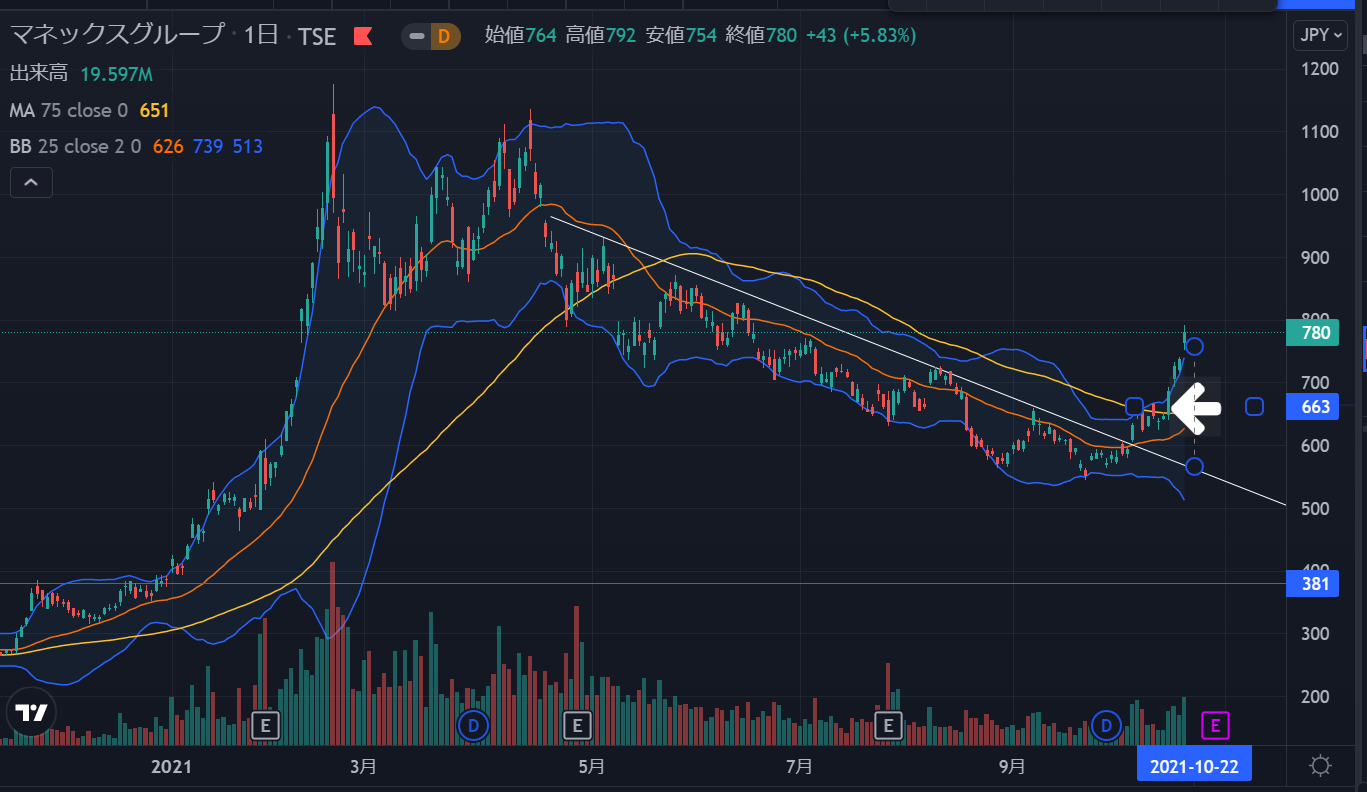Screen dimensions: 1367x792
Task: Open the JPY currency dropdown
Action: tap(1320, 35)
